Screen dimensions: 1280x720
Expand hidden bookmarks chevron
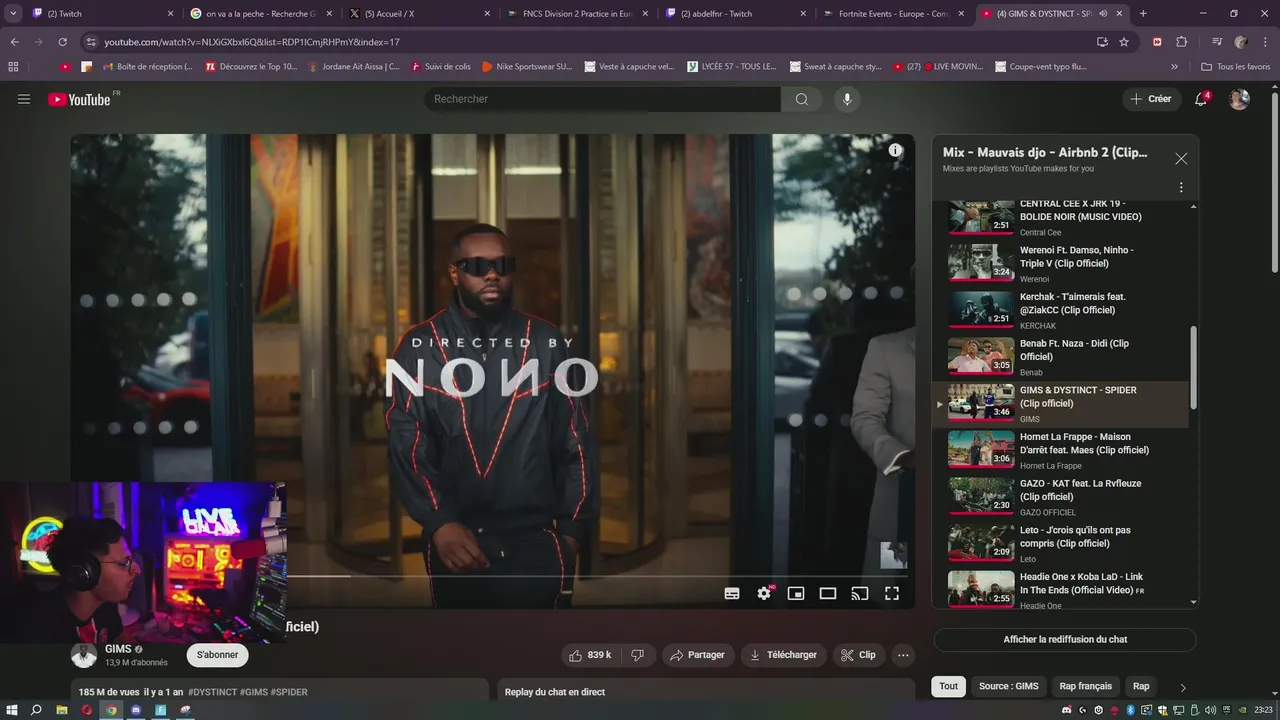[x=1174, y=67]
